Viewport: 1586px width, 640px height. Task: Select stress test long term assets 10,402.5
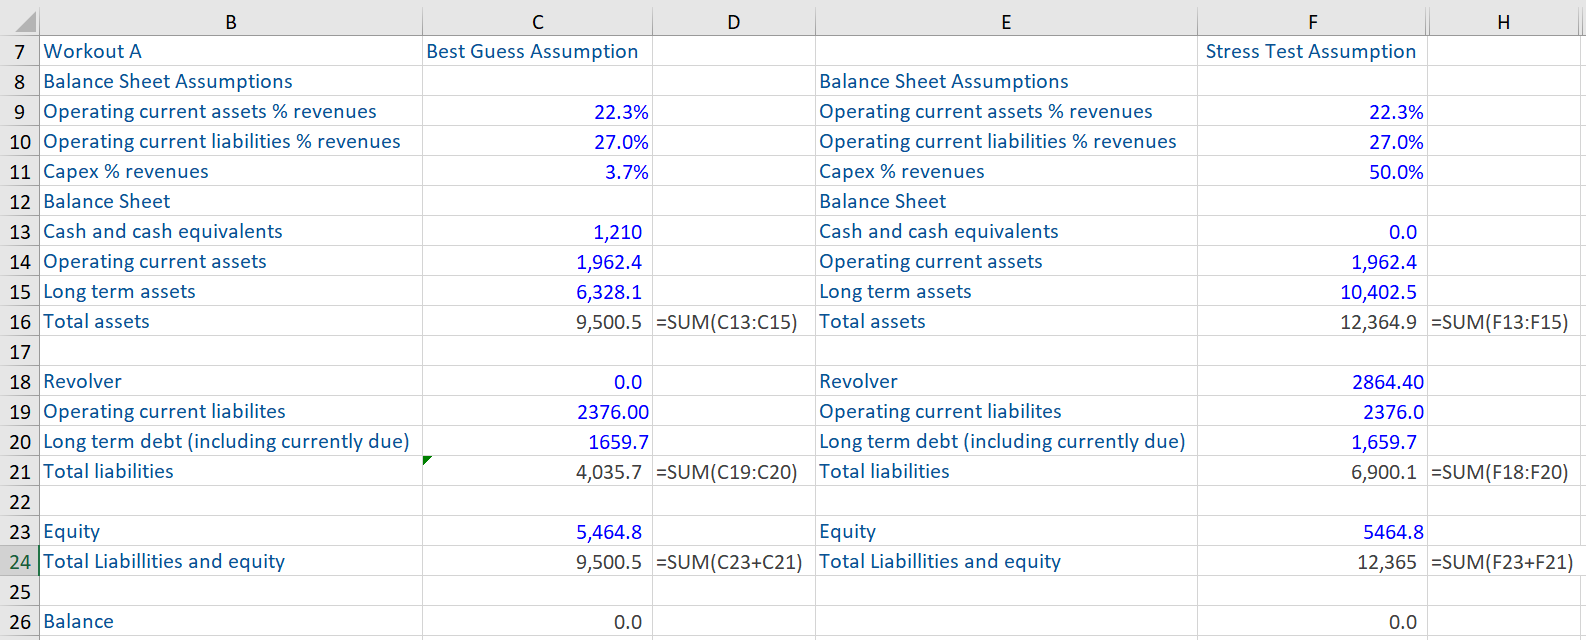(1378, 292)
